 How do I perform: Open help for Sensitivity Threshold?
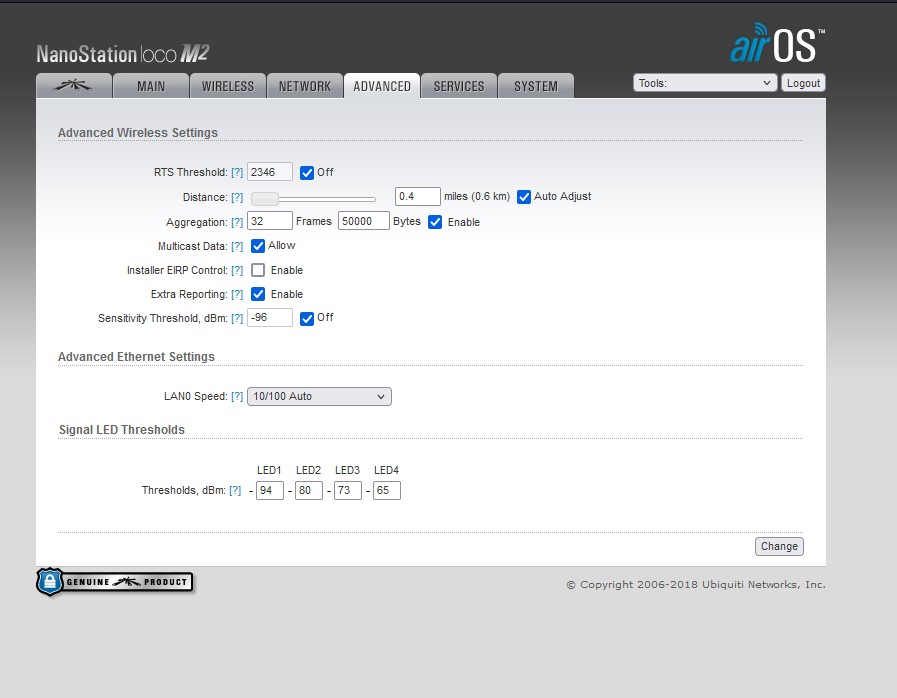(x=237, y=319)
